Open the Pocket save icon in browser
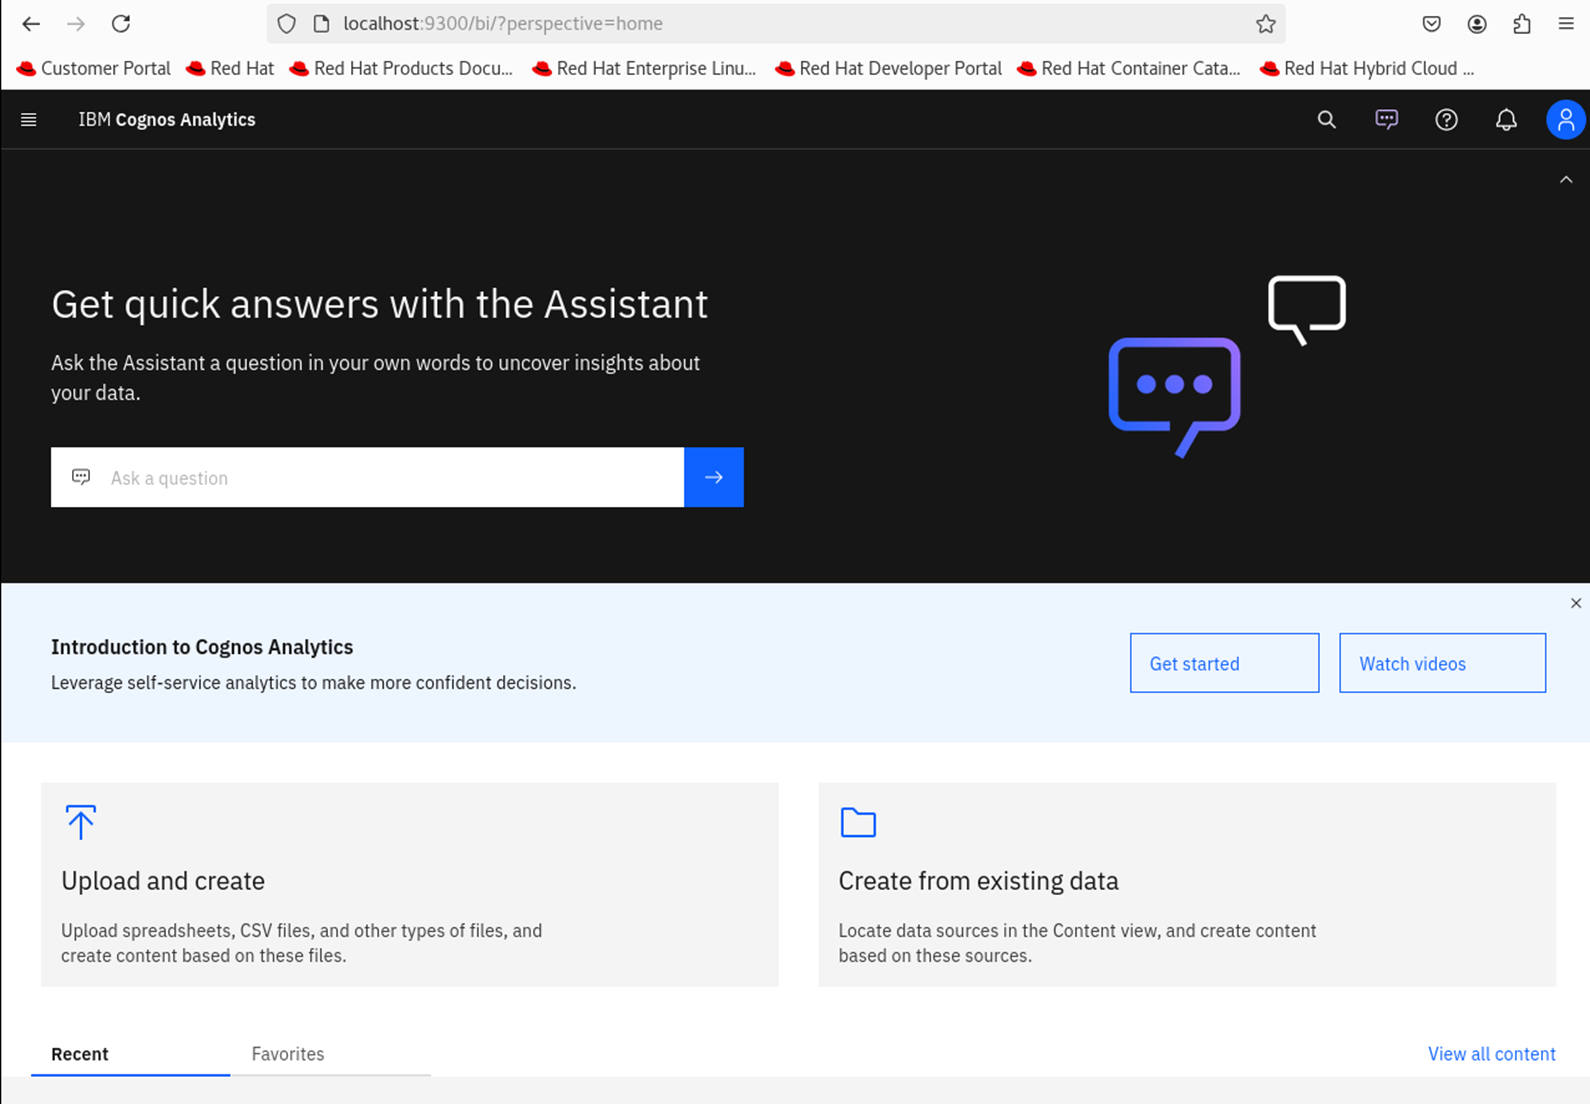 [1432, 24]
